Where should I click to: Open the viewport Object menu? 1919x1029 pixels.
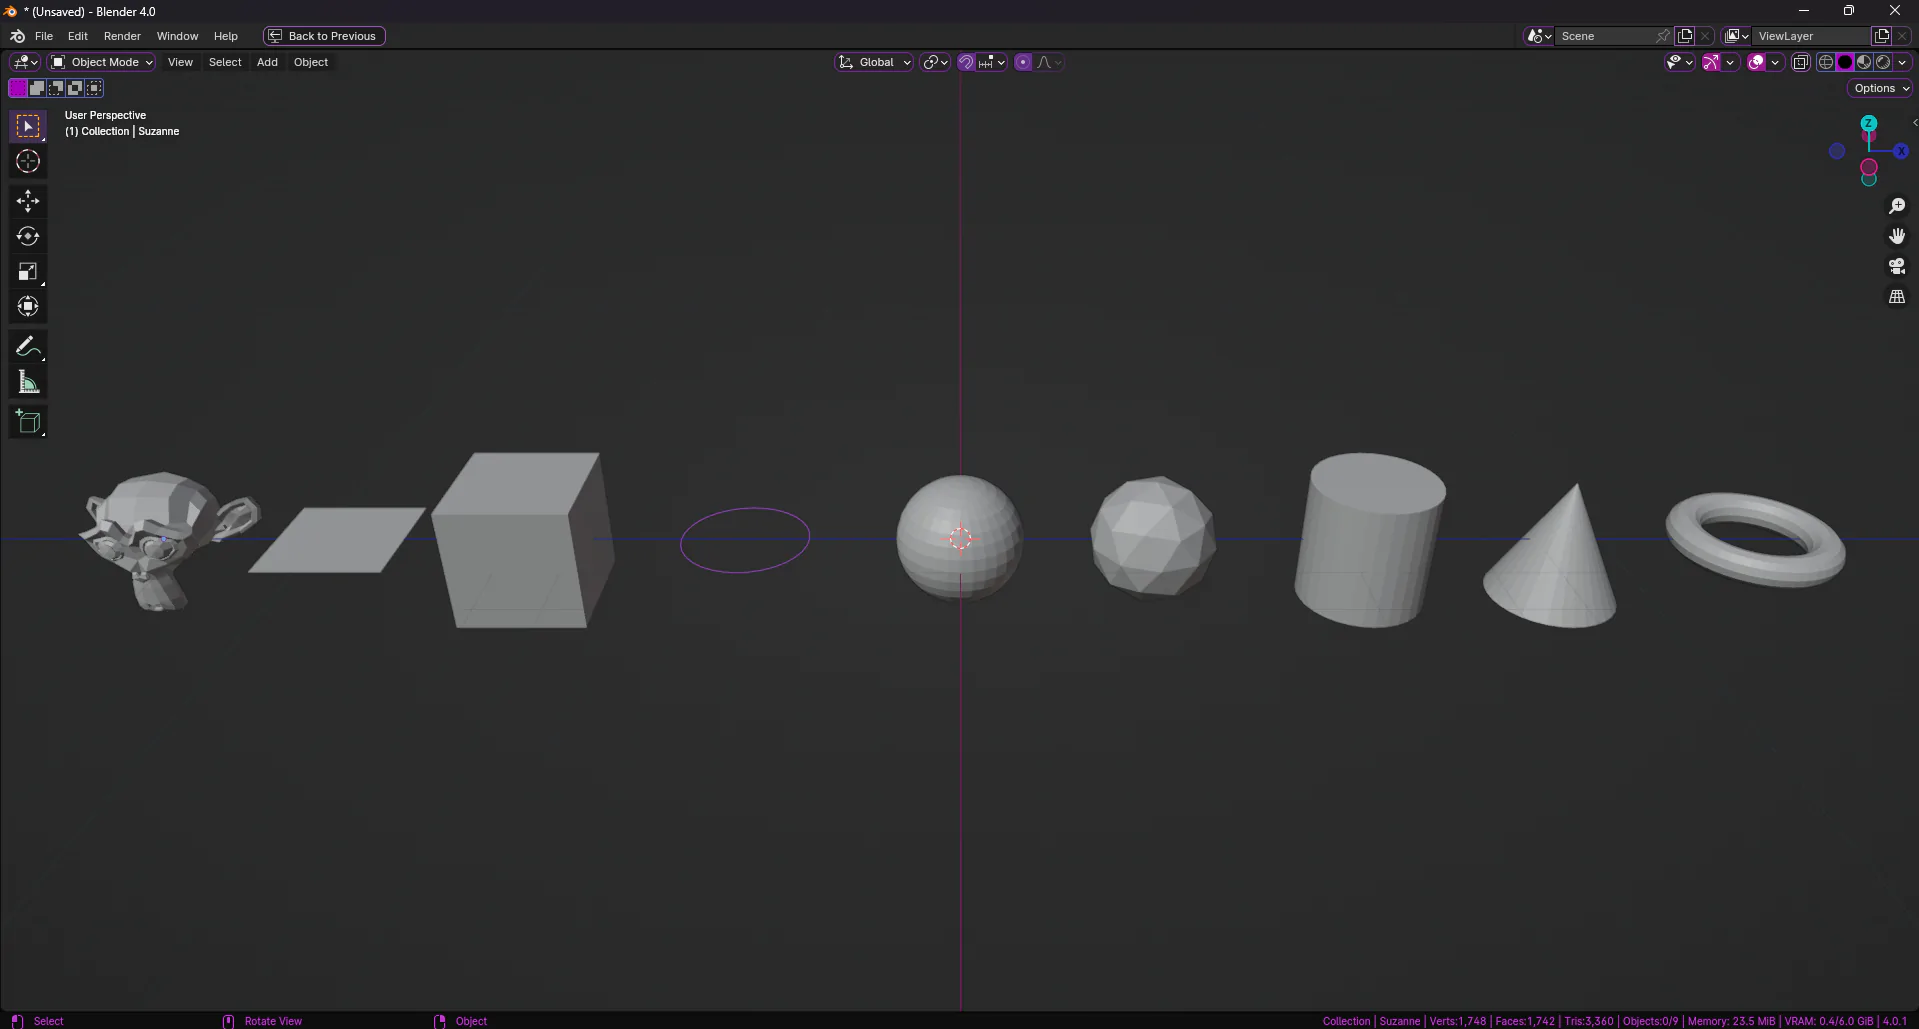coord(311,62)
